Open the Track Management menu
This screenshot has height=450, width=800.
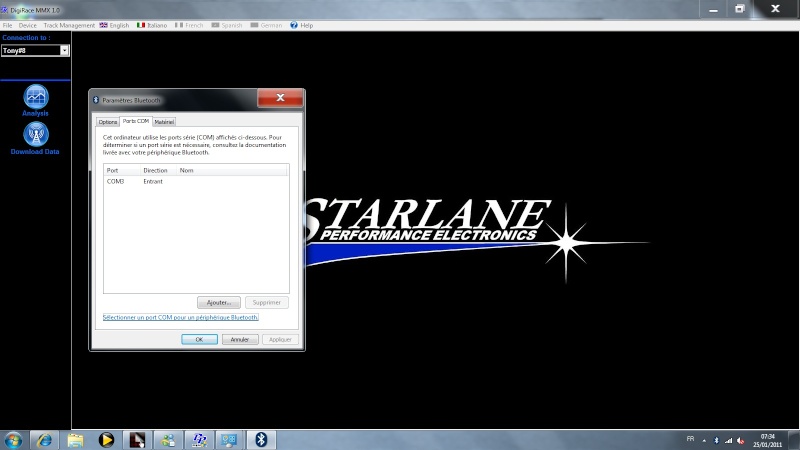pyautogui.click(x=69, y=25)
